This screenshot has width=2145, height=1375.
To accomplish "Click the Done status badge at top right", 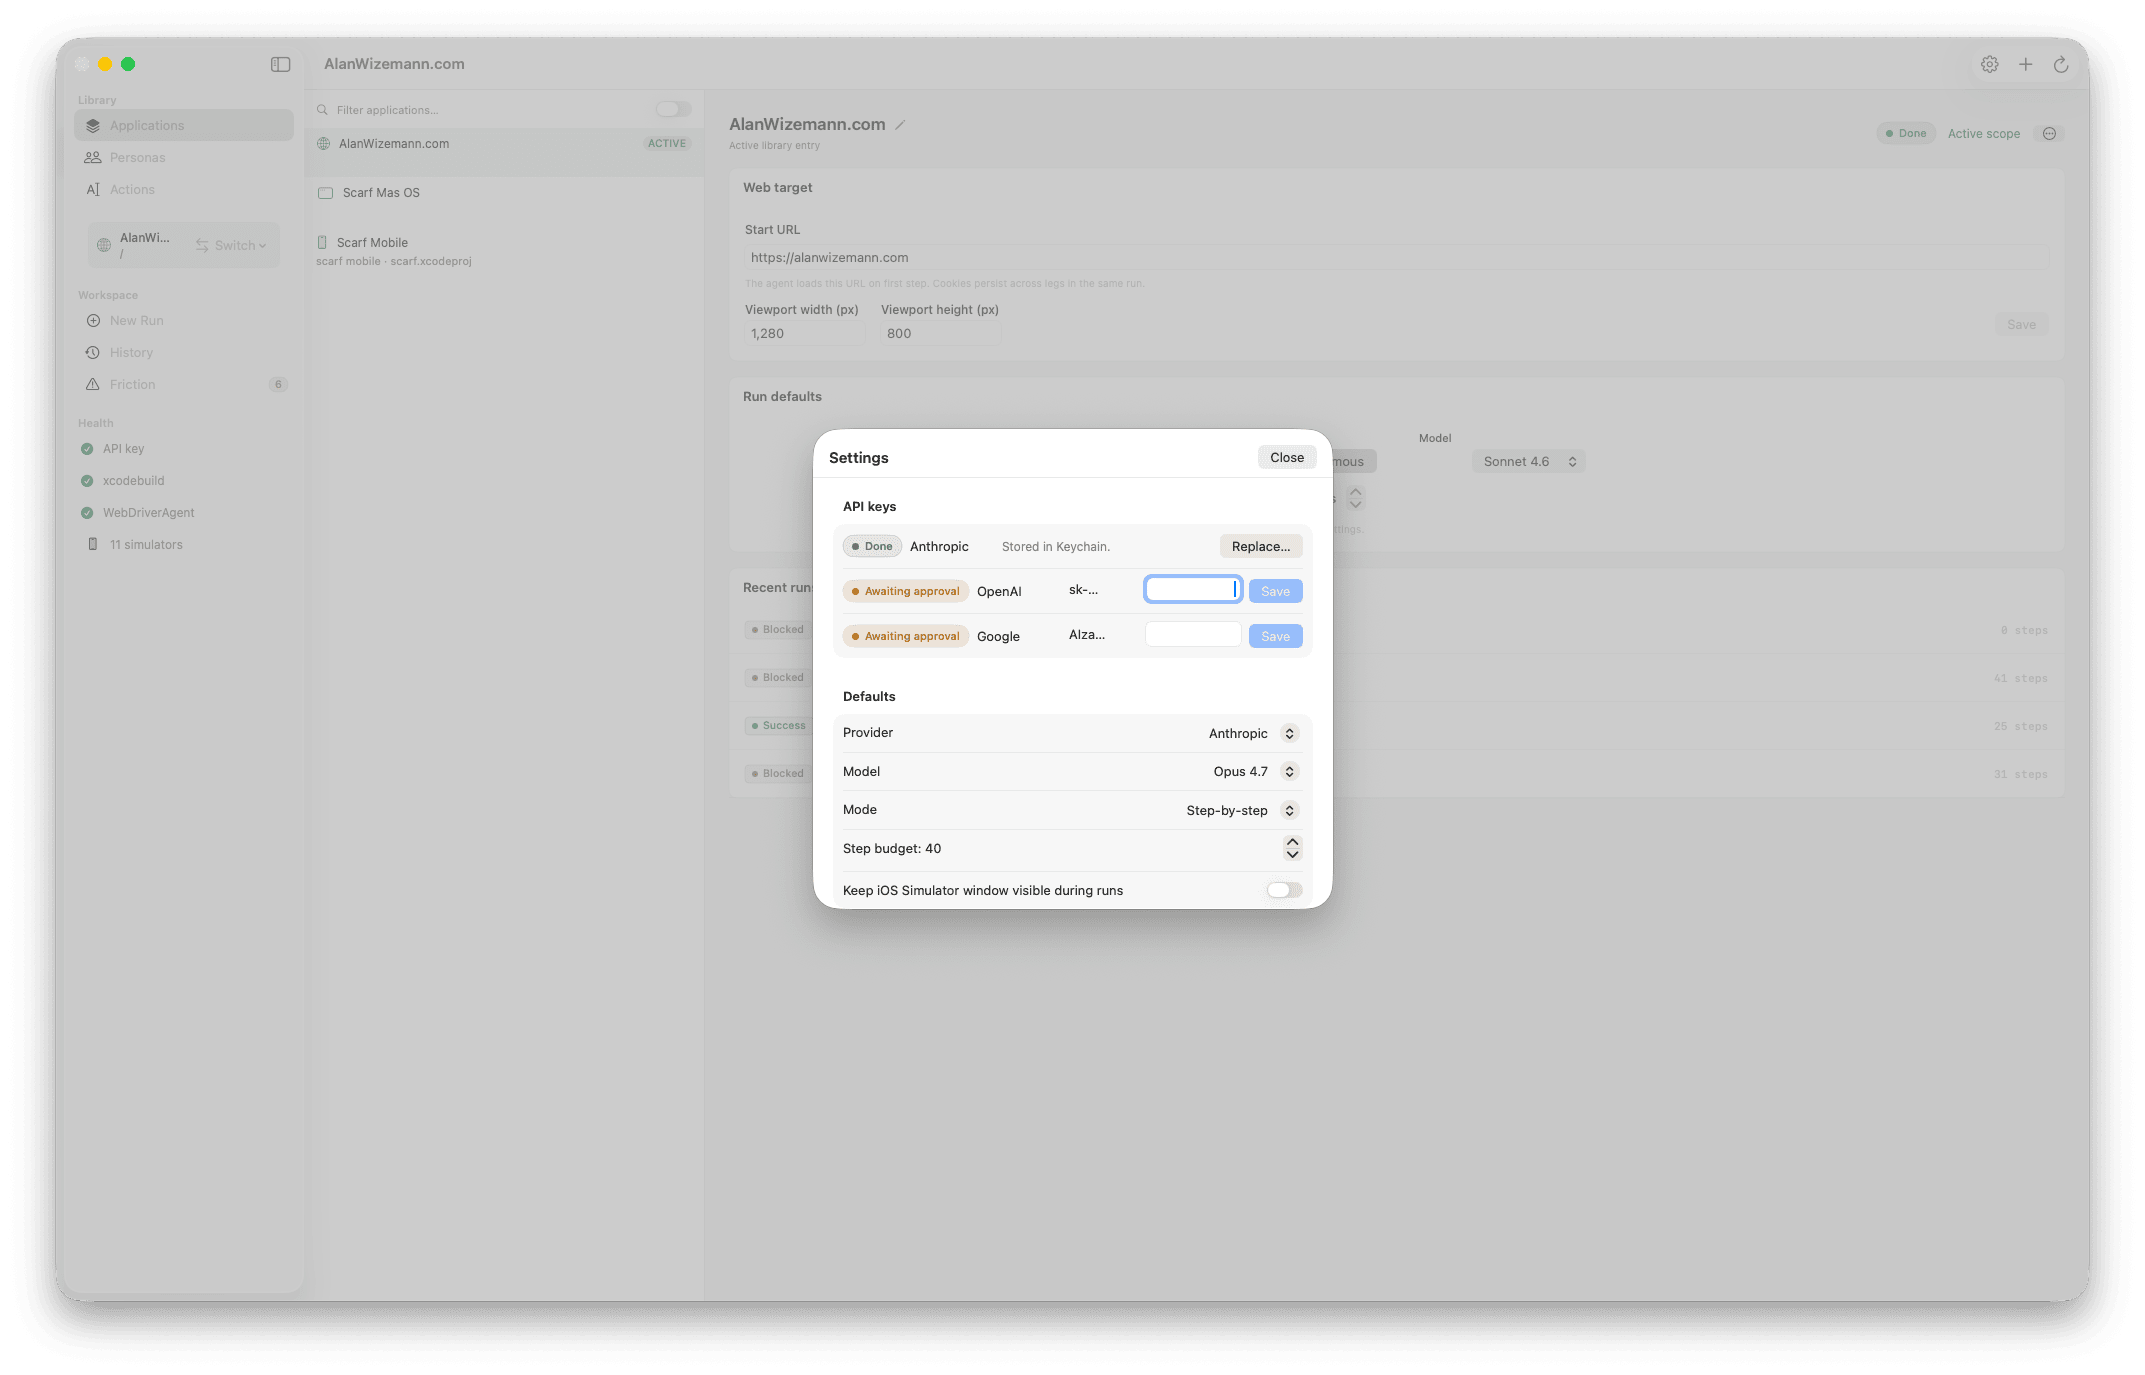I will pos(1906,133).
